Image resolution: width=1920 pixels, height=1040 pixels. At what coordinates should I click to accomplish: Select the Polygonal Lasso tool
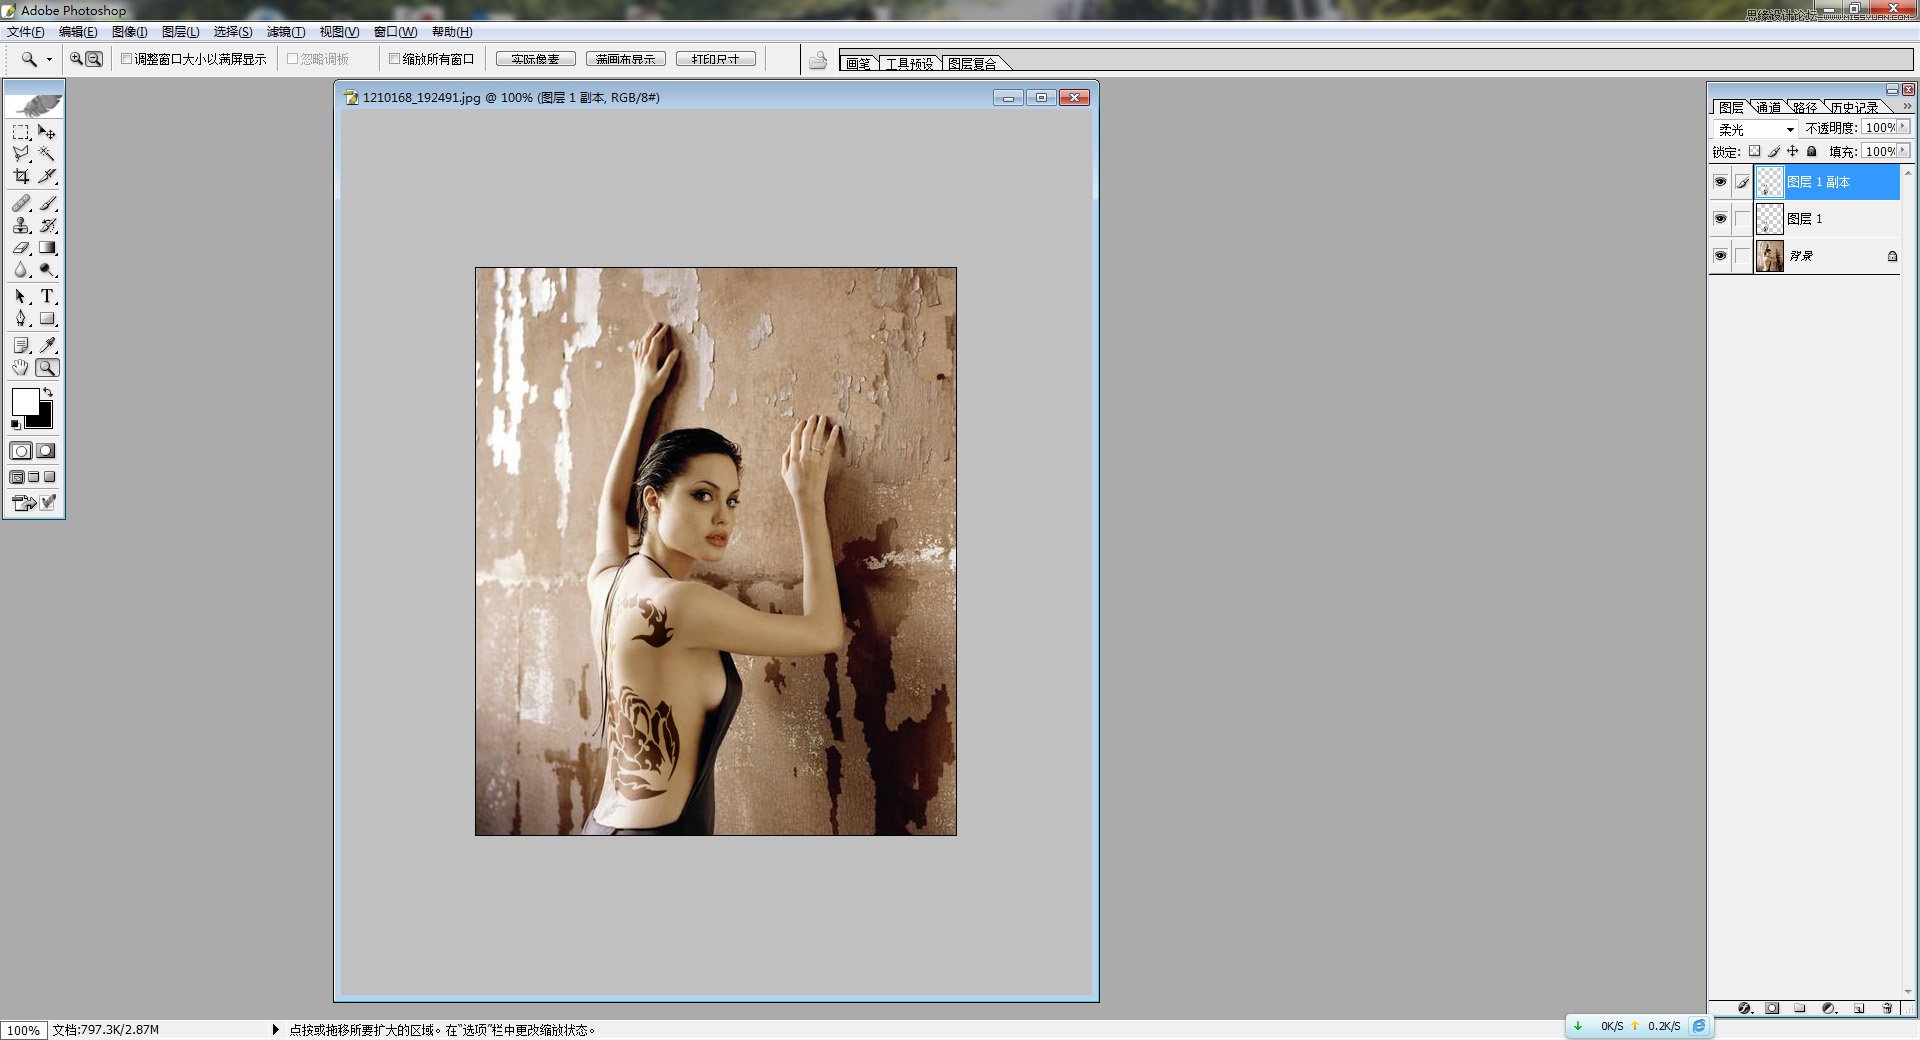coord(21,154)
